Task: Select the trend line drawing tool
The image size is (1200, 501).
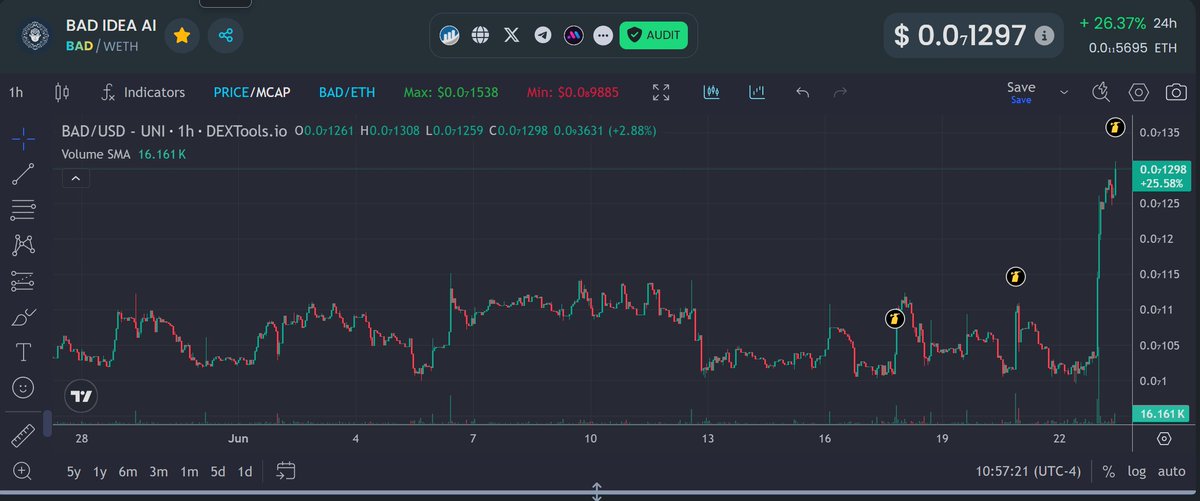Action: pos(23,174)
